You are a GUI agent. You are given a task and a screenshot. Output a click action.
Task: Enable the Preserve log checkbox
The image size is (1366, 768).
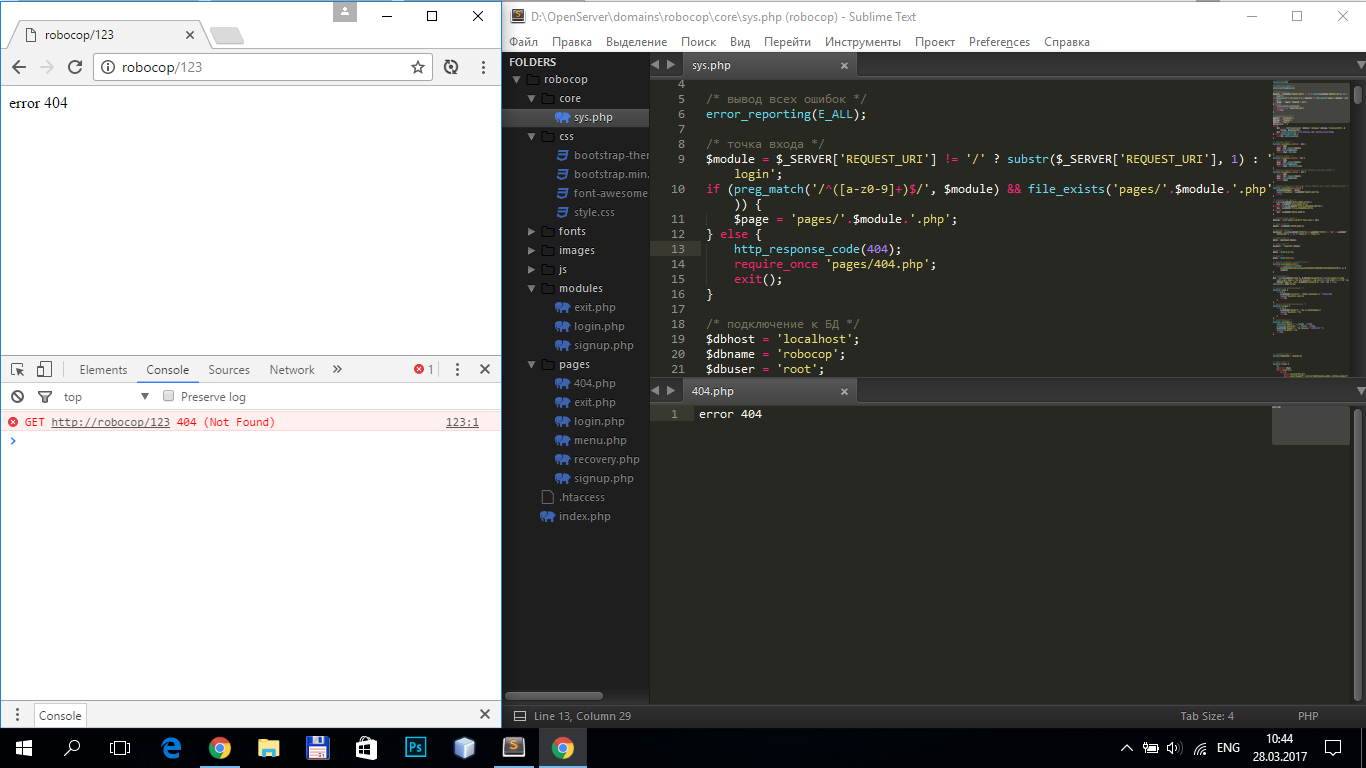pyautogui.click(x=169, y=397)
